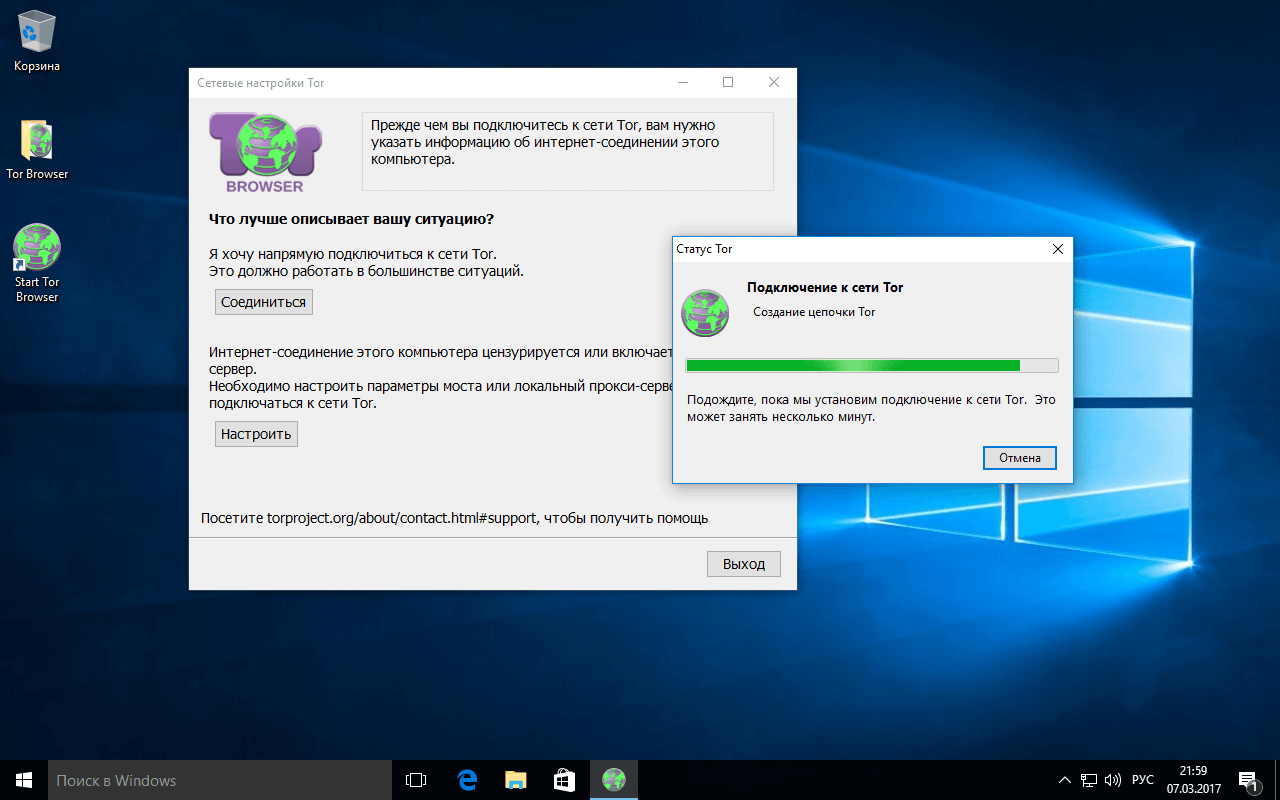Click the Tor connection progress bar

click(x=871, y=366)
